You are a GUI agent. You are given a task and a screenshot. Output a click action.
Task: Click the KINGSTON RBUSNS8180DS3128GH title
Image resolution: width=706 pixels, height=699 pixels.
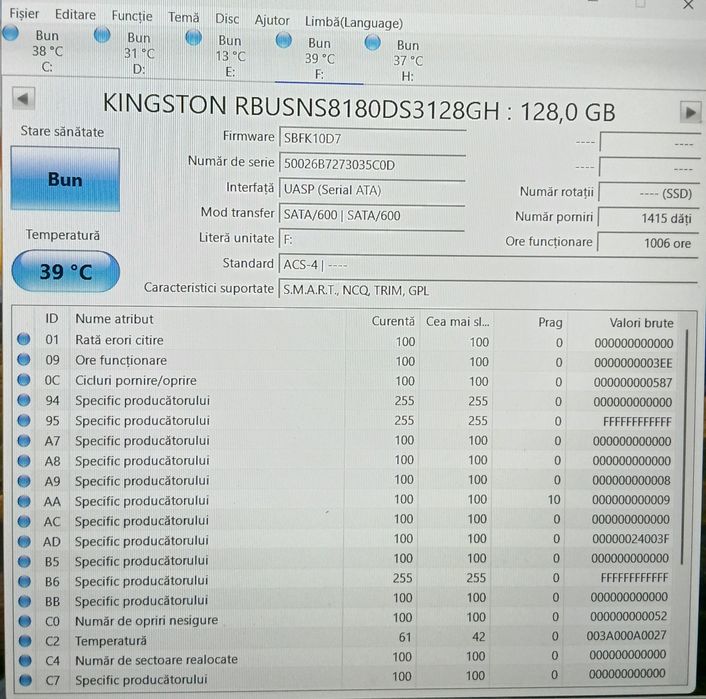359,109
